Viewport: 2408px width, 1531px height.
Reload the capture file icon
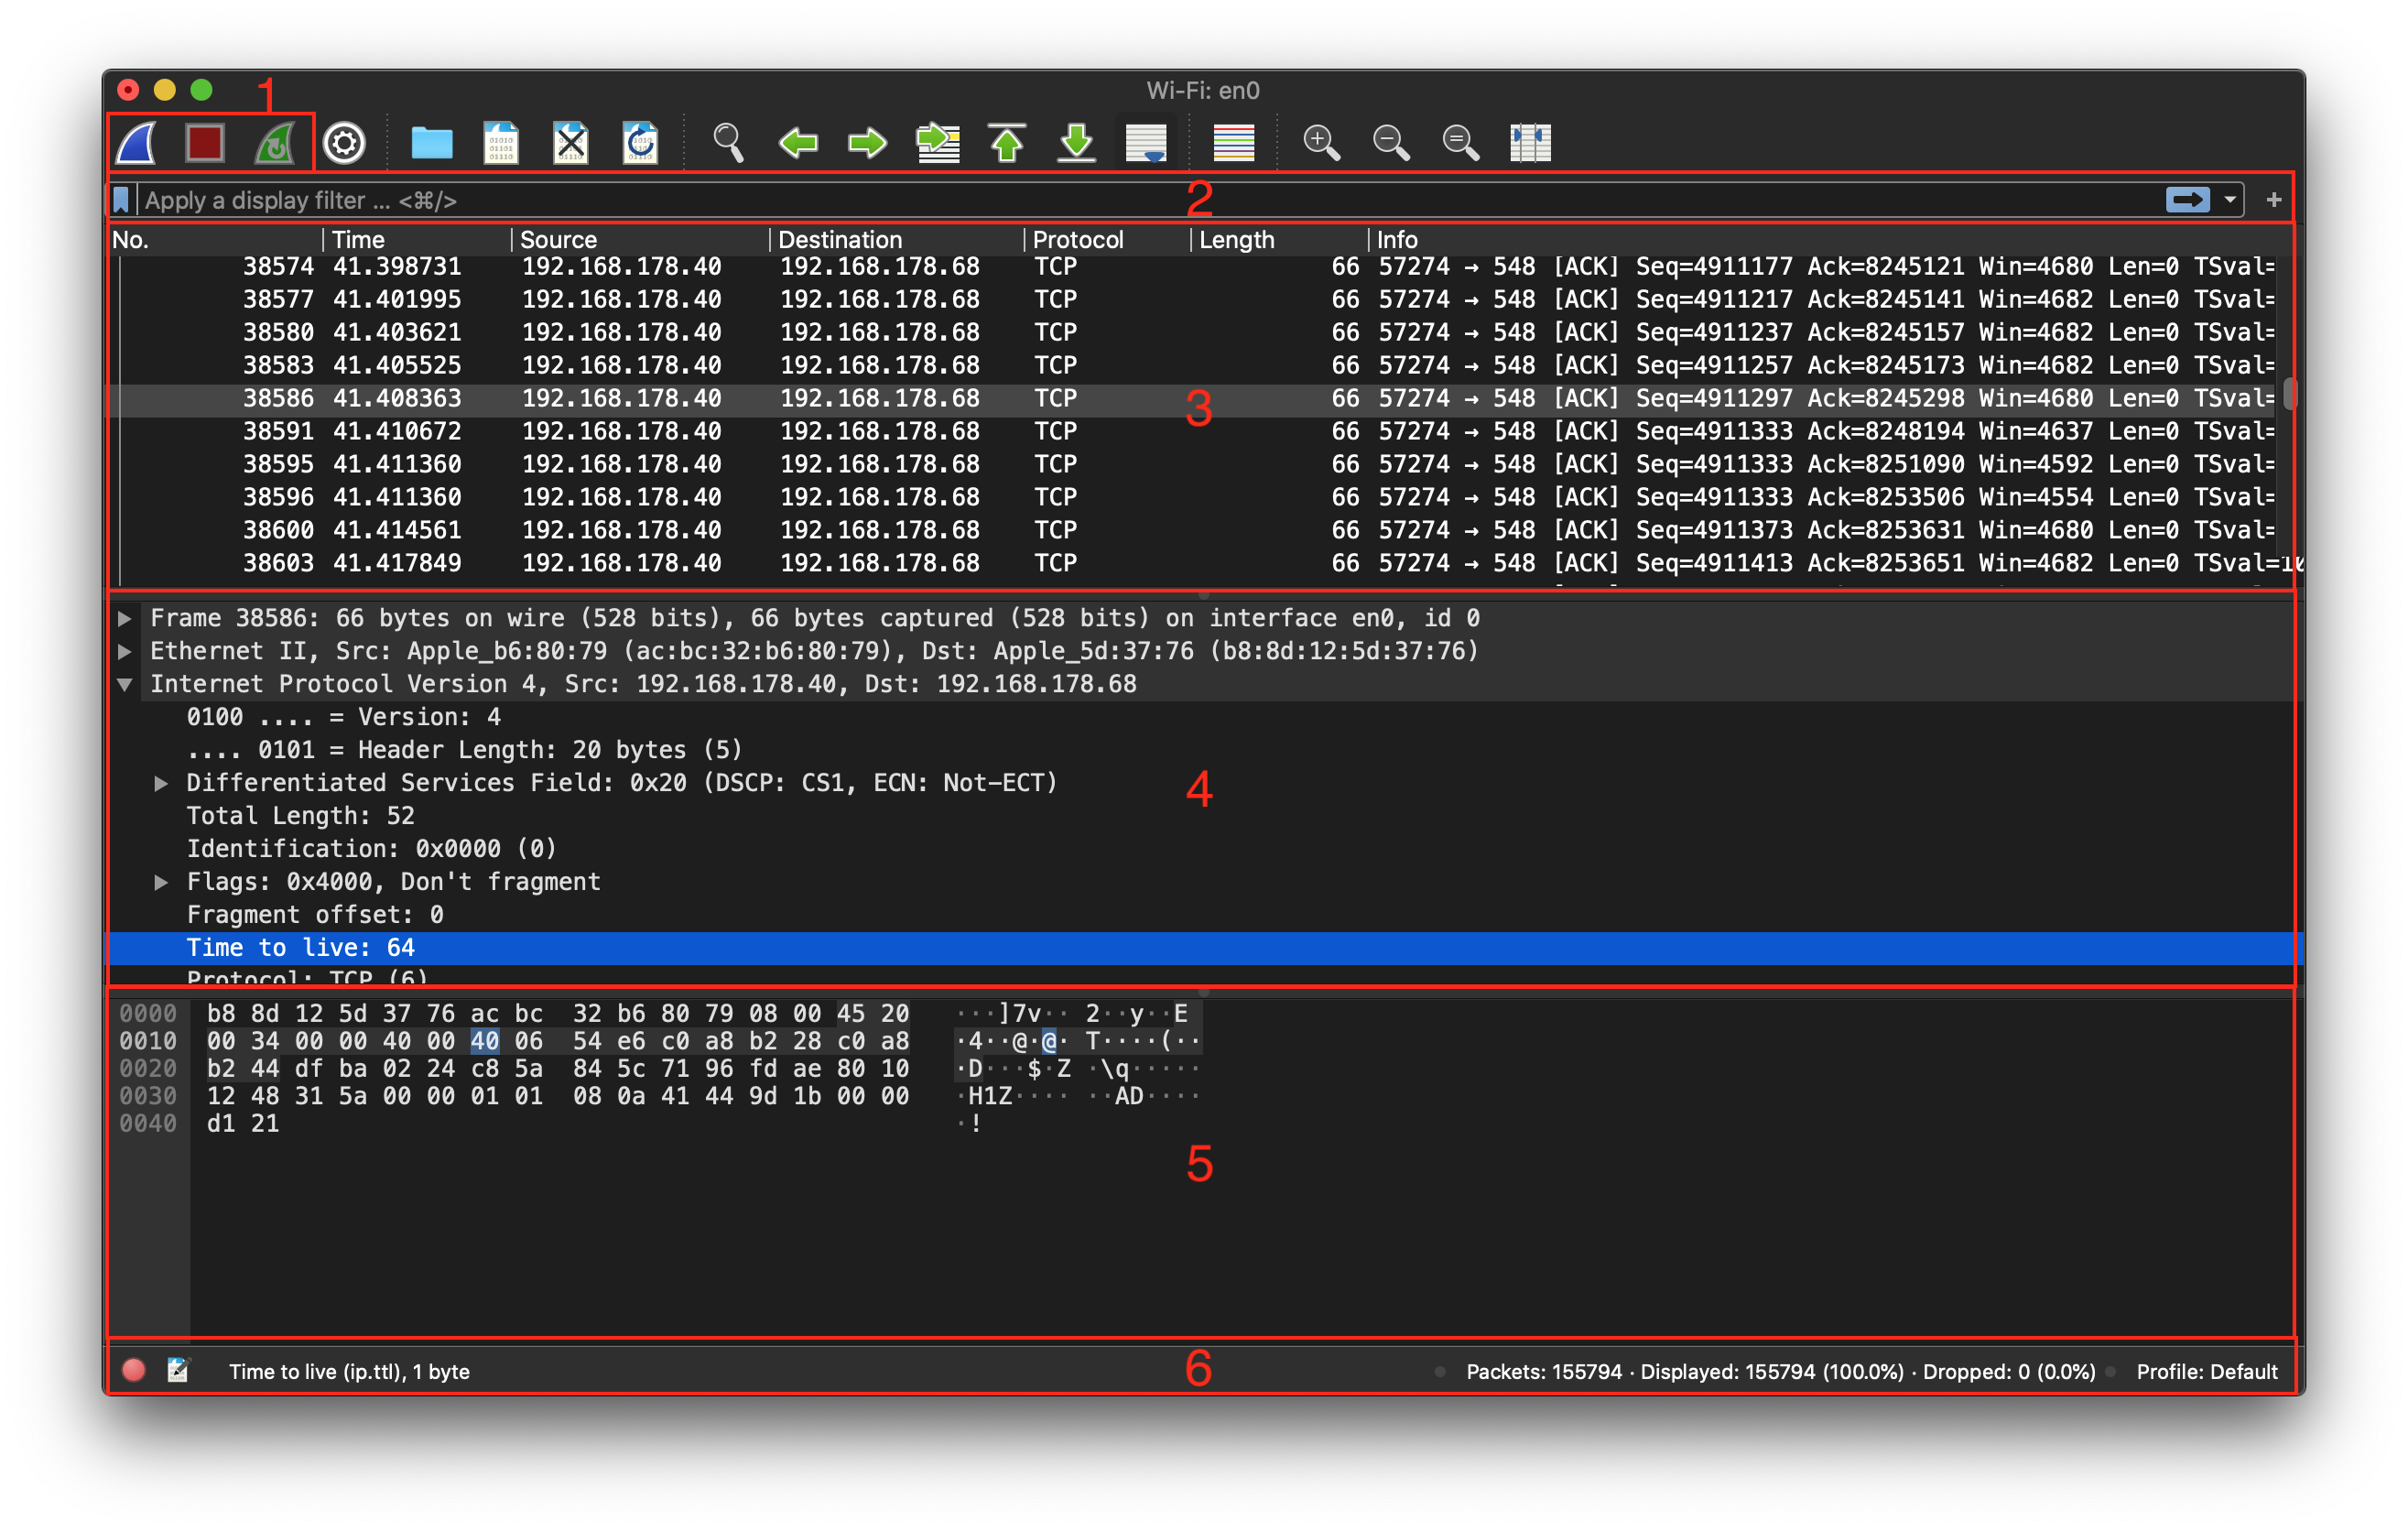[641, 142]
